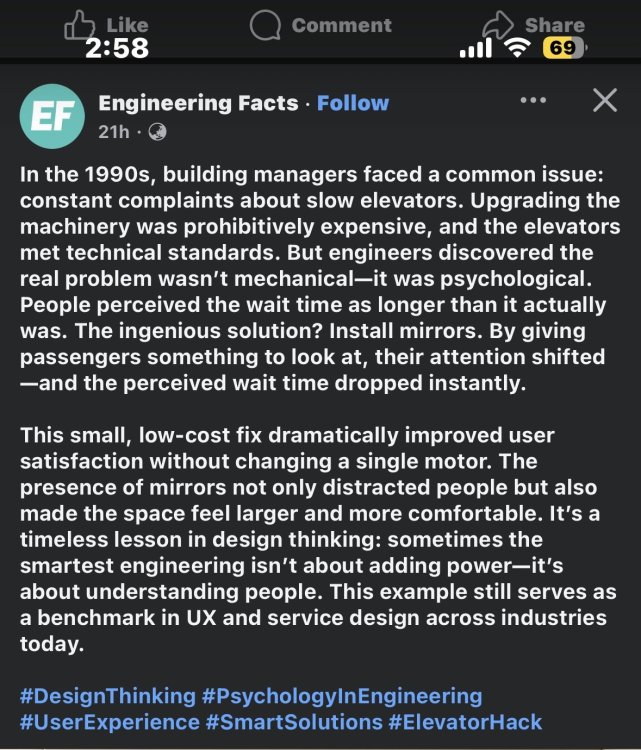Dismiss the post with the X icon
The height and width of the screenshot is (750, 641).
tap(605, 100)
